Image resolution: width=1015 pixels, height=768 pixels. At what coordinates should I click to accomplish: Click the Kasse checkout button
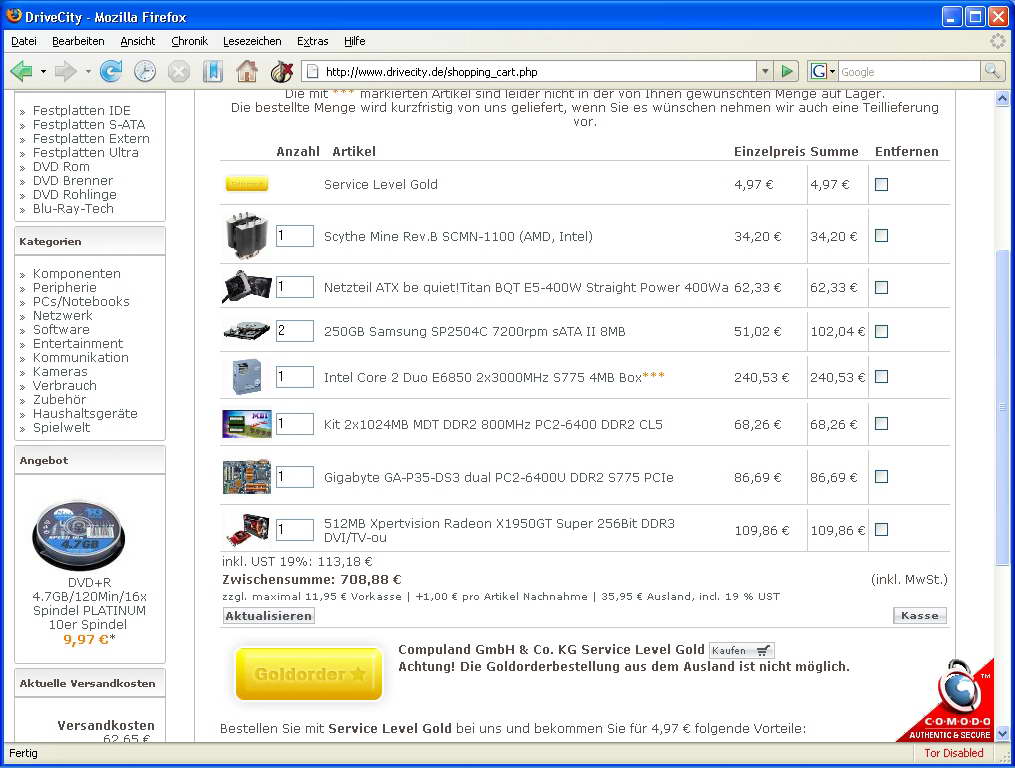(919, 615)
